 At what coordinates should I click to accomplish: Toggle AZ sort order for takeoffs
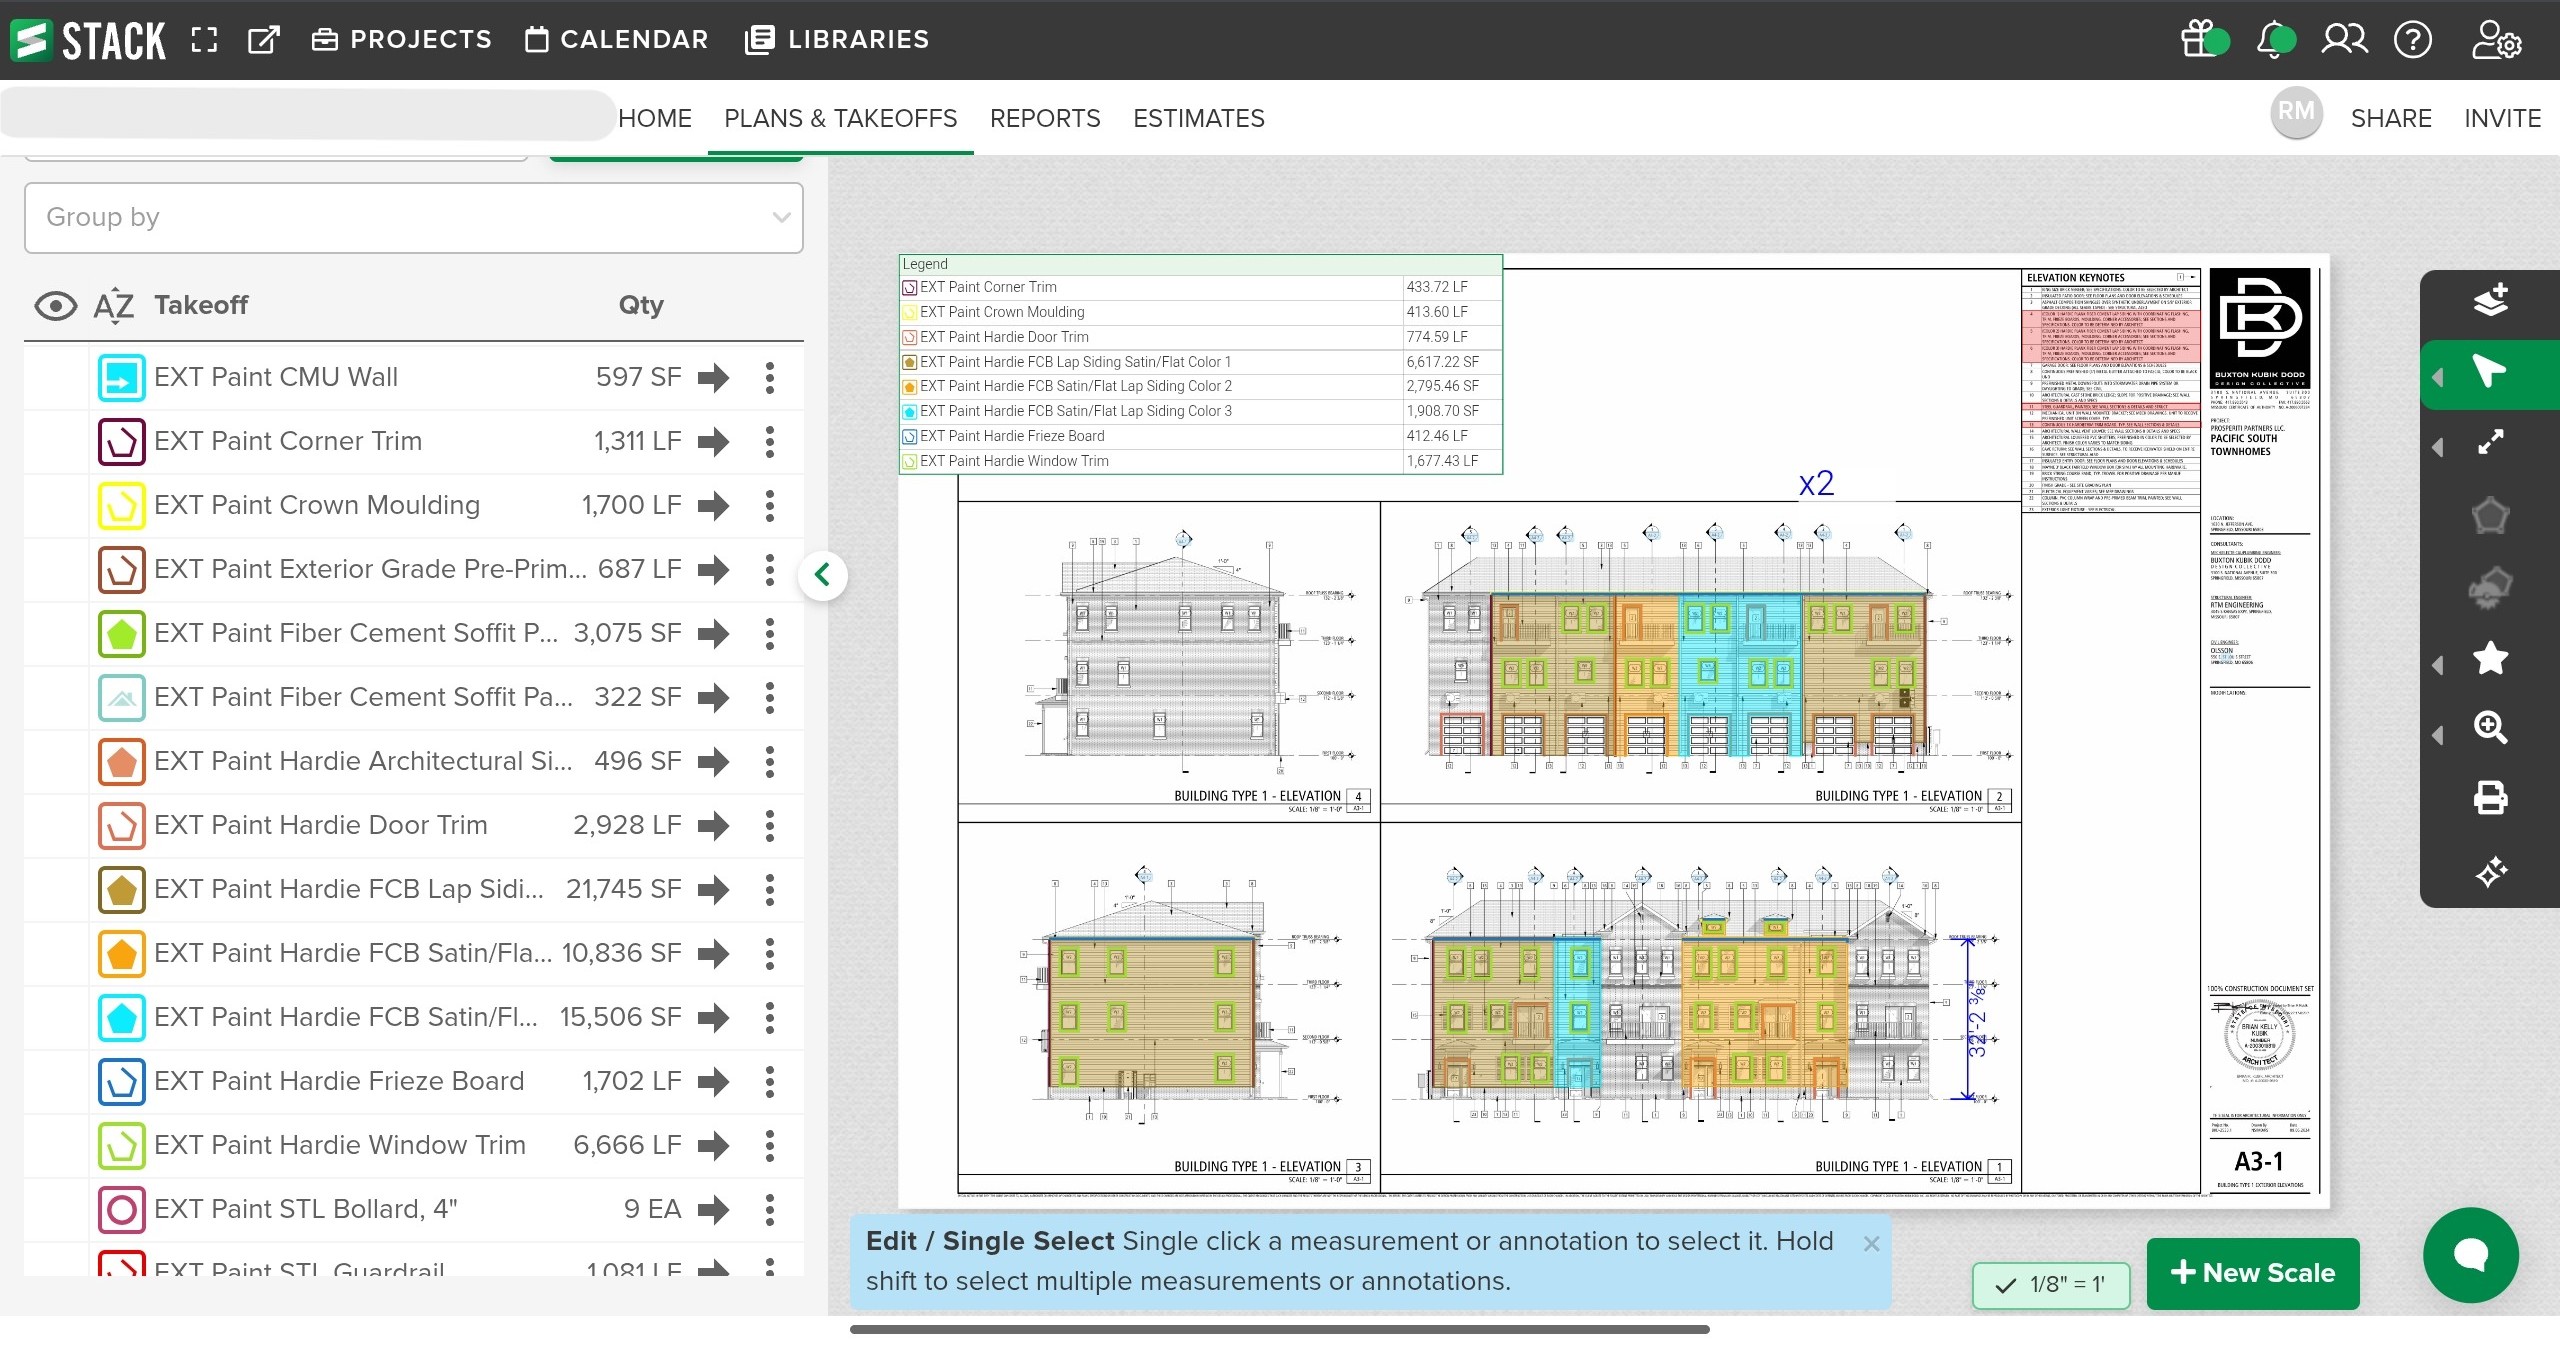(x=113, y=306)
